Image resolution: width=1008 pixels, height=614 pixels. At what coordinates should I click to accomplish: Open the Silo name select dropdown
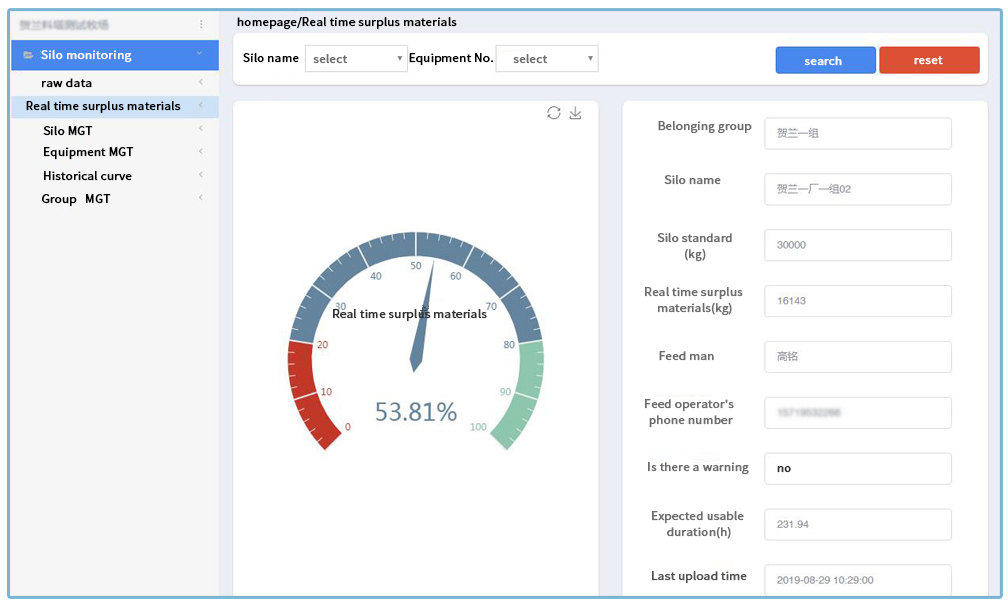click(x=356, y=59)
